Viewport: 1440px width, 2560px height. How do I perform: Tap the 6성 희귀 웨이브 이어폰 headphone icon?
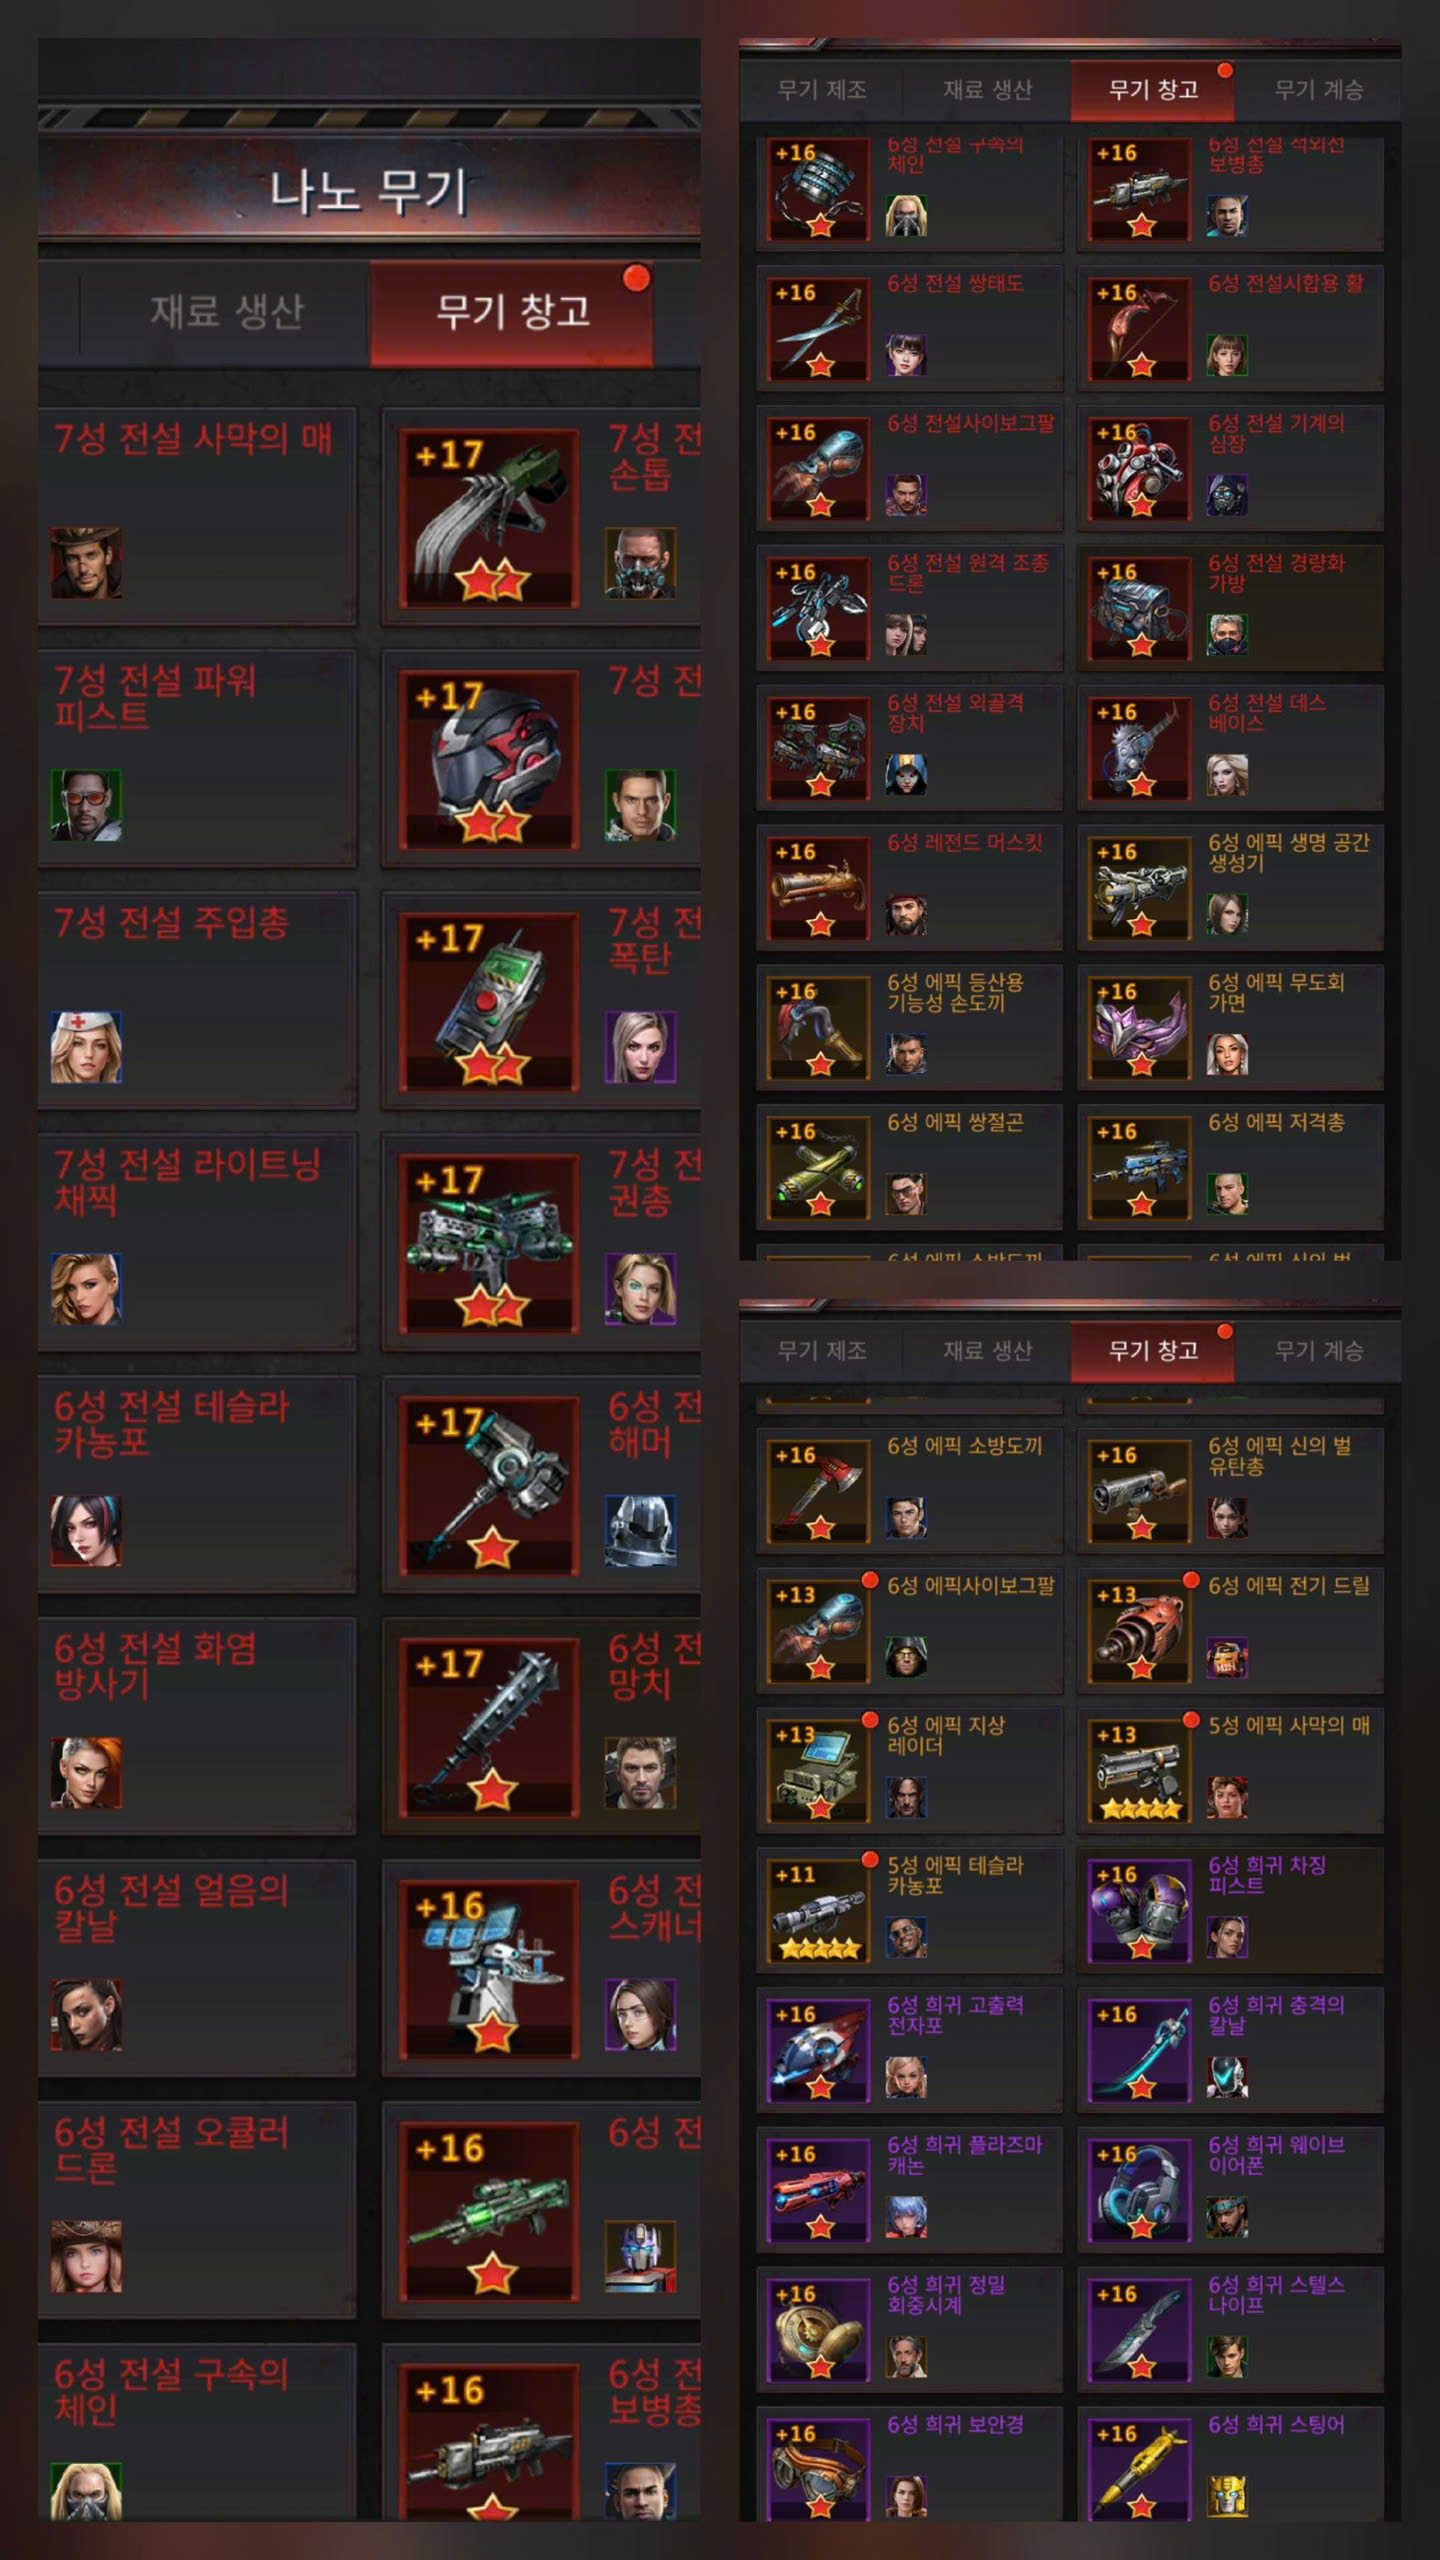(1139, 2191)
